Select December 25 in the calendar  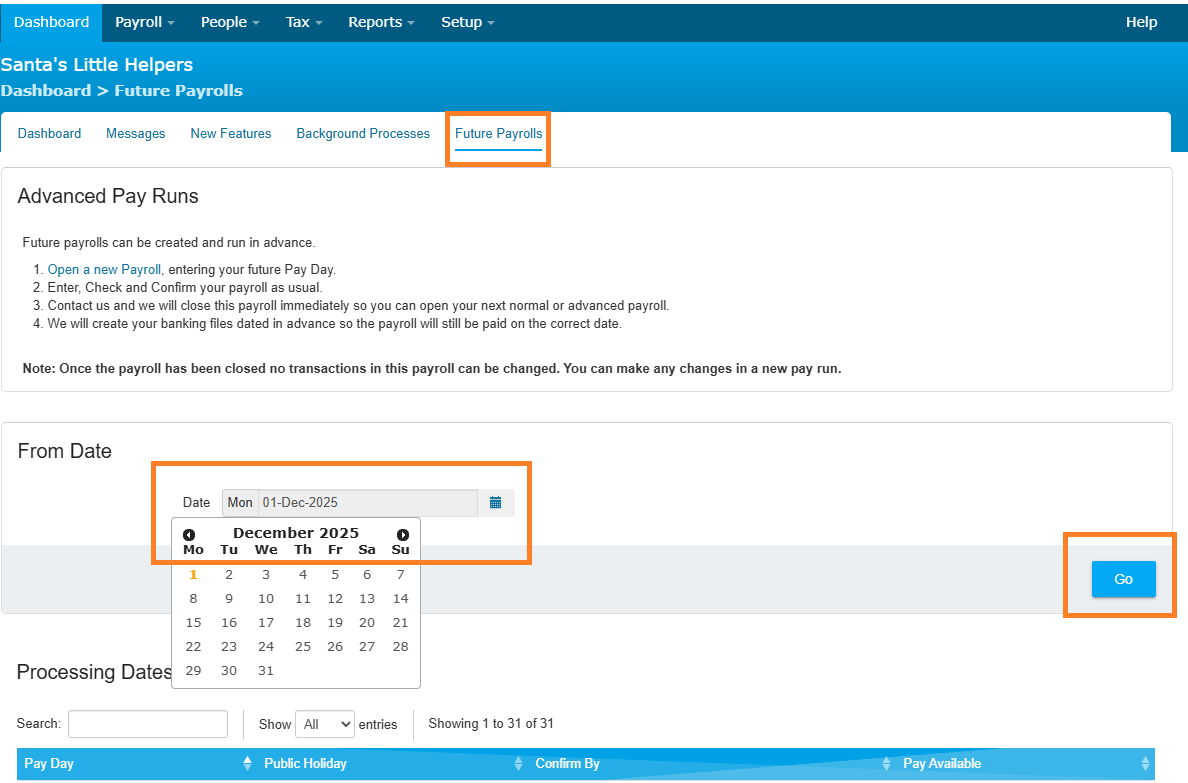(303, 647)
